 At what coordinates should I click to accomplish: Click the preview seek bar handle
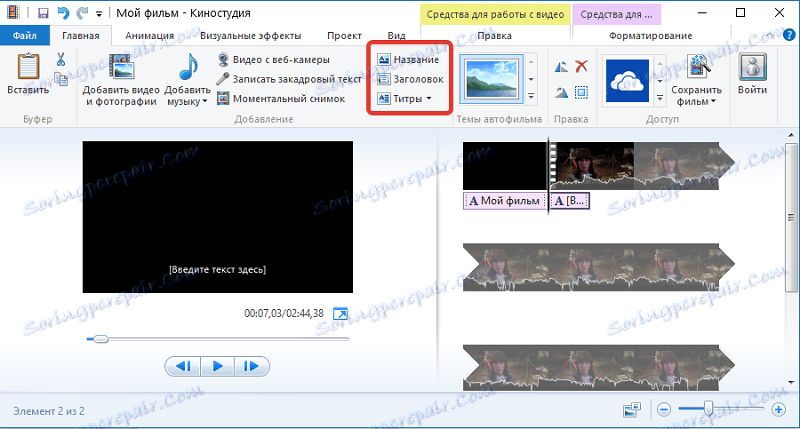pyautogui.click(x=101, y=339)
